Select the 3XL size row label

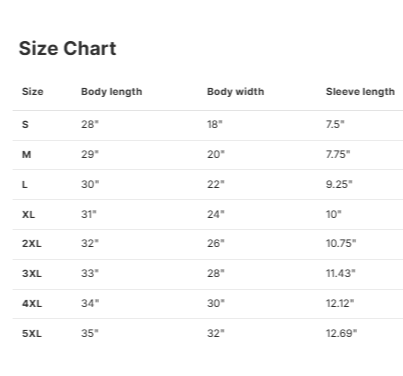click(32, 274)
